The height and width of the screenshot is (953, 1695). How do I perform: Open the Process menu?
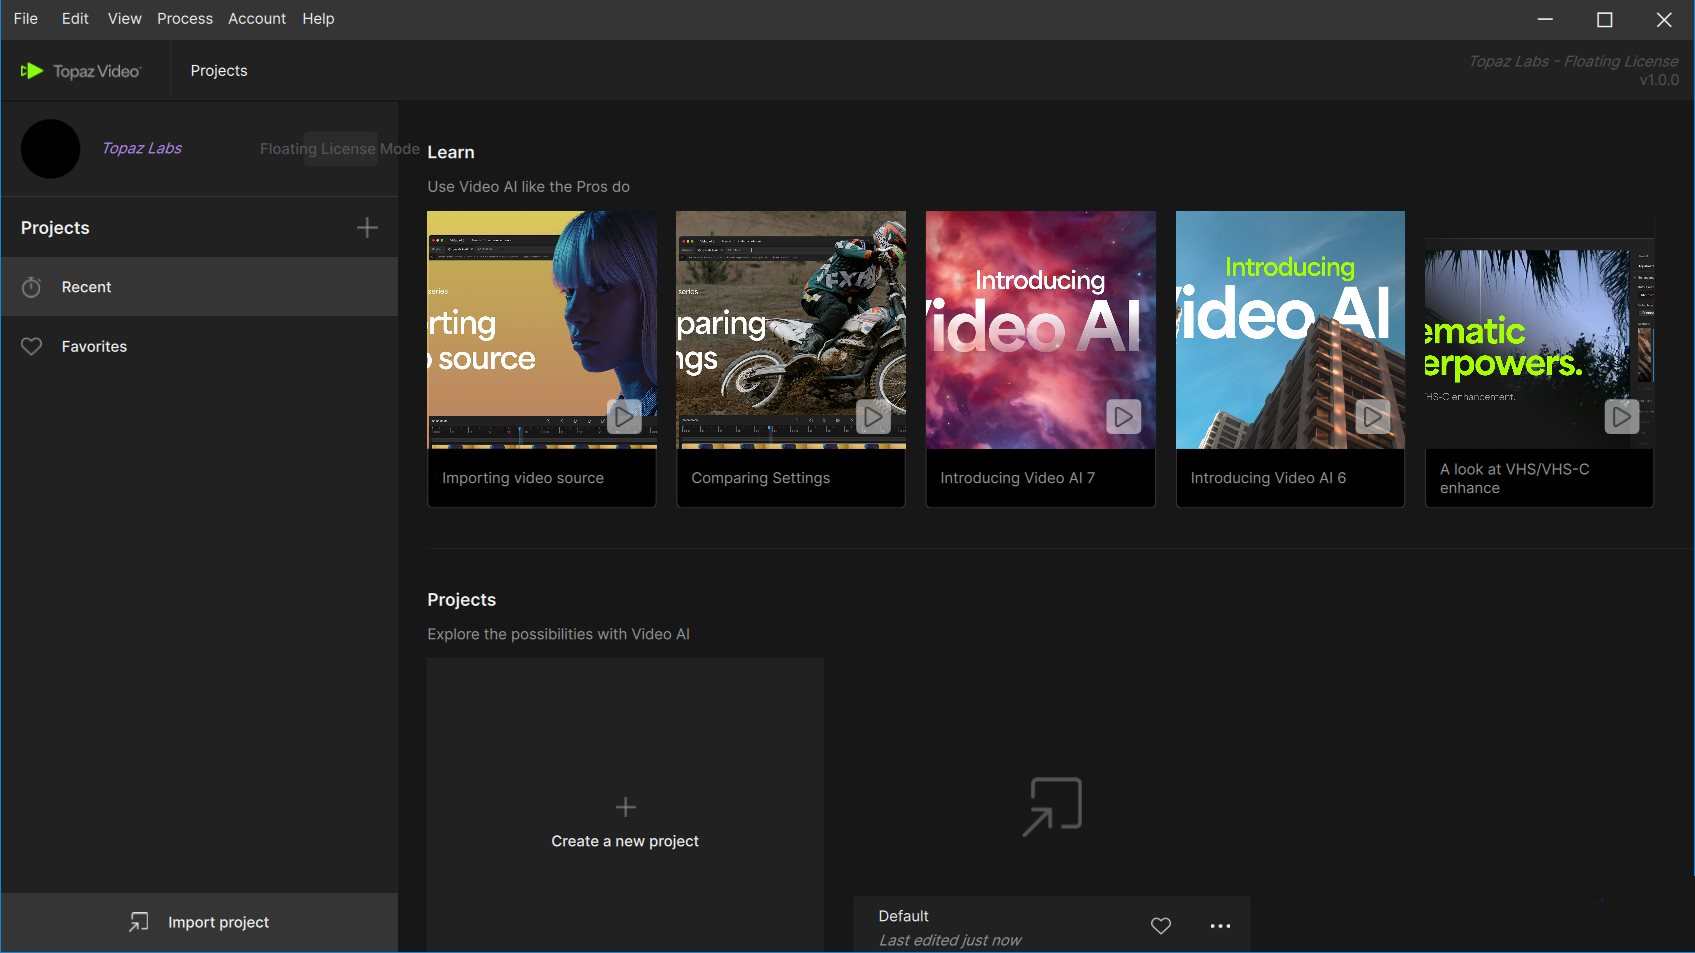pyautogui.click(x=184, y=18)
